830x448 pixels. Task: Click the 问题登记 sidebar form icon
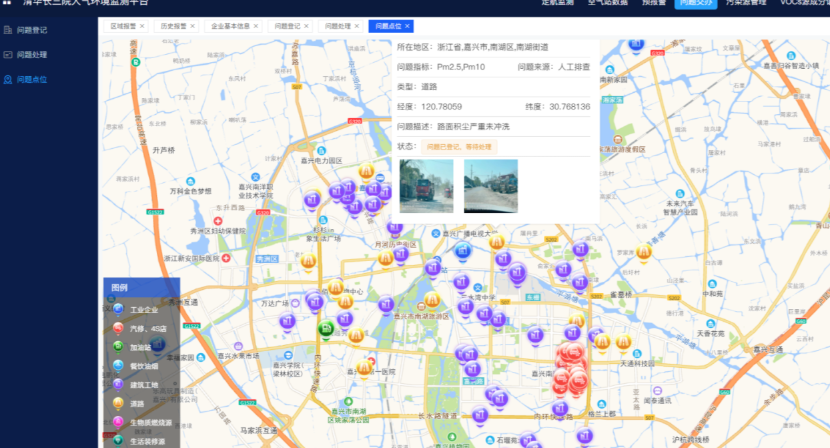[x=8, y=30]
